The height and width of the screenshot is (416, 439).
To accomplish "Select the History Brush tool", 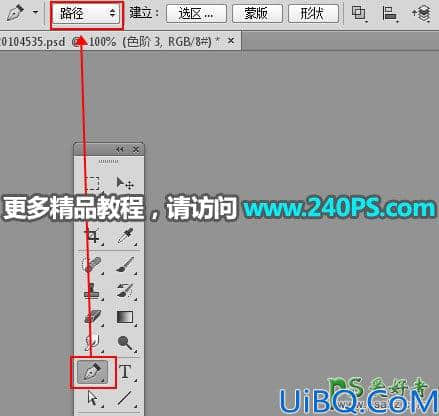I will coord(125,291).
